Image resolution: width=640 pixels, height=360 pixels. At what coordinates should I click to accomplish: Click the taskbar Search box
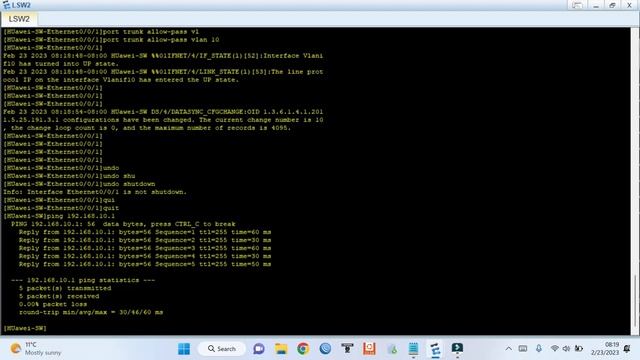click(x=222, y=349)
